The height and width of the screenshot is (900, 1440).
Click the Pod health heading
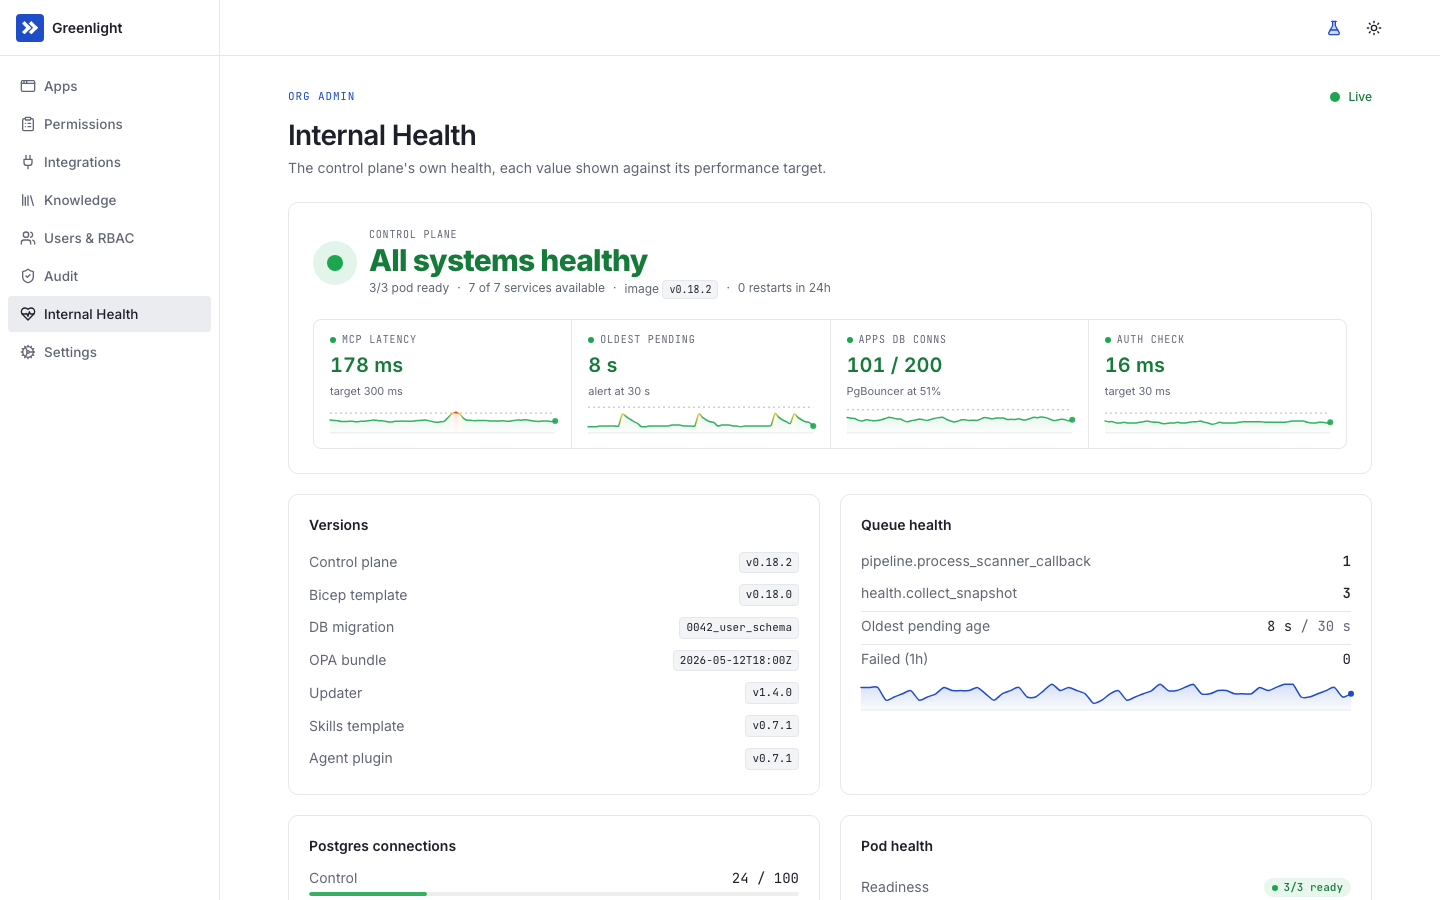897,846
